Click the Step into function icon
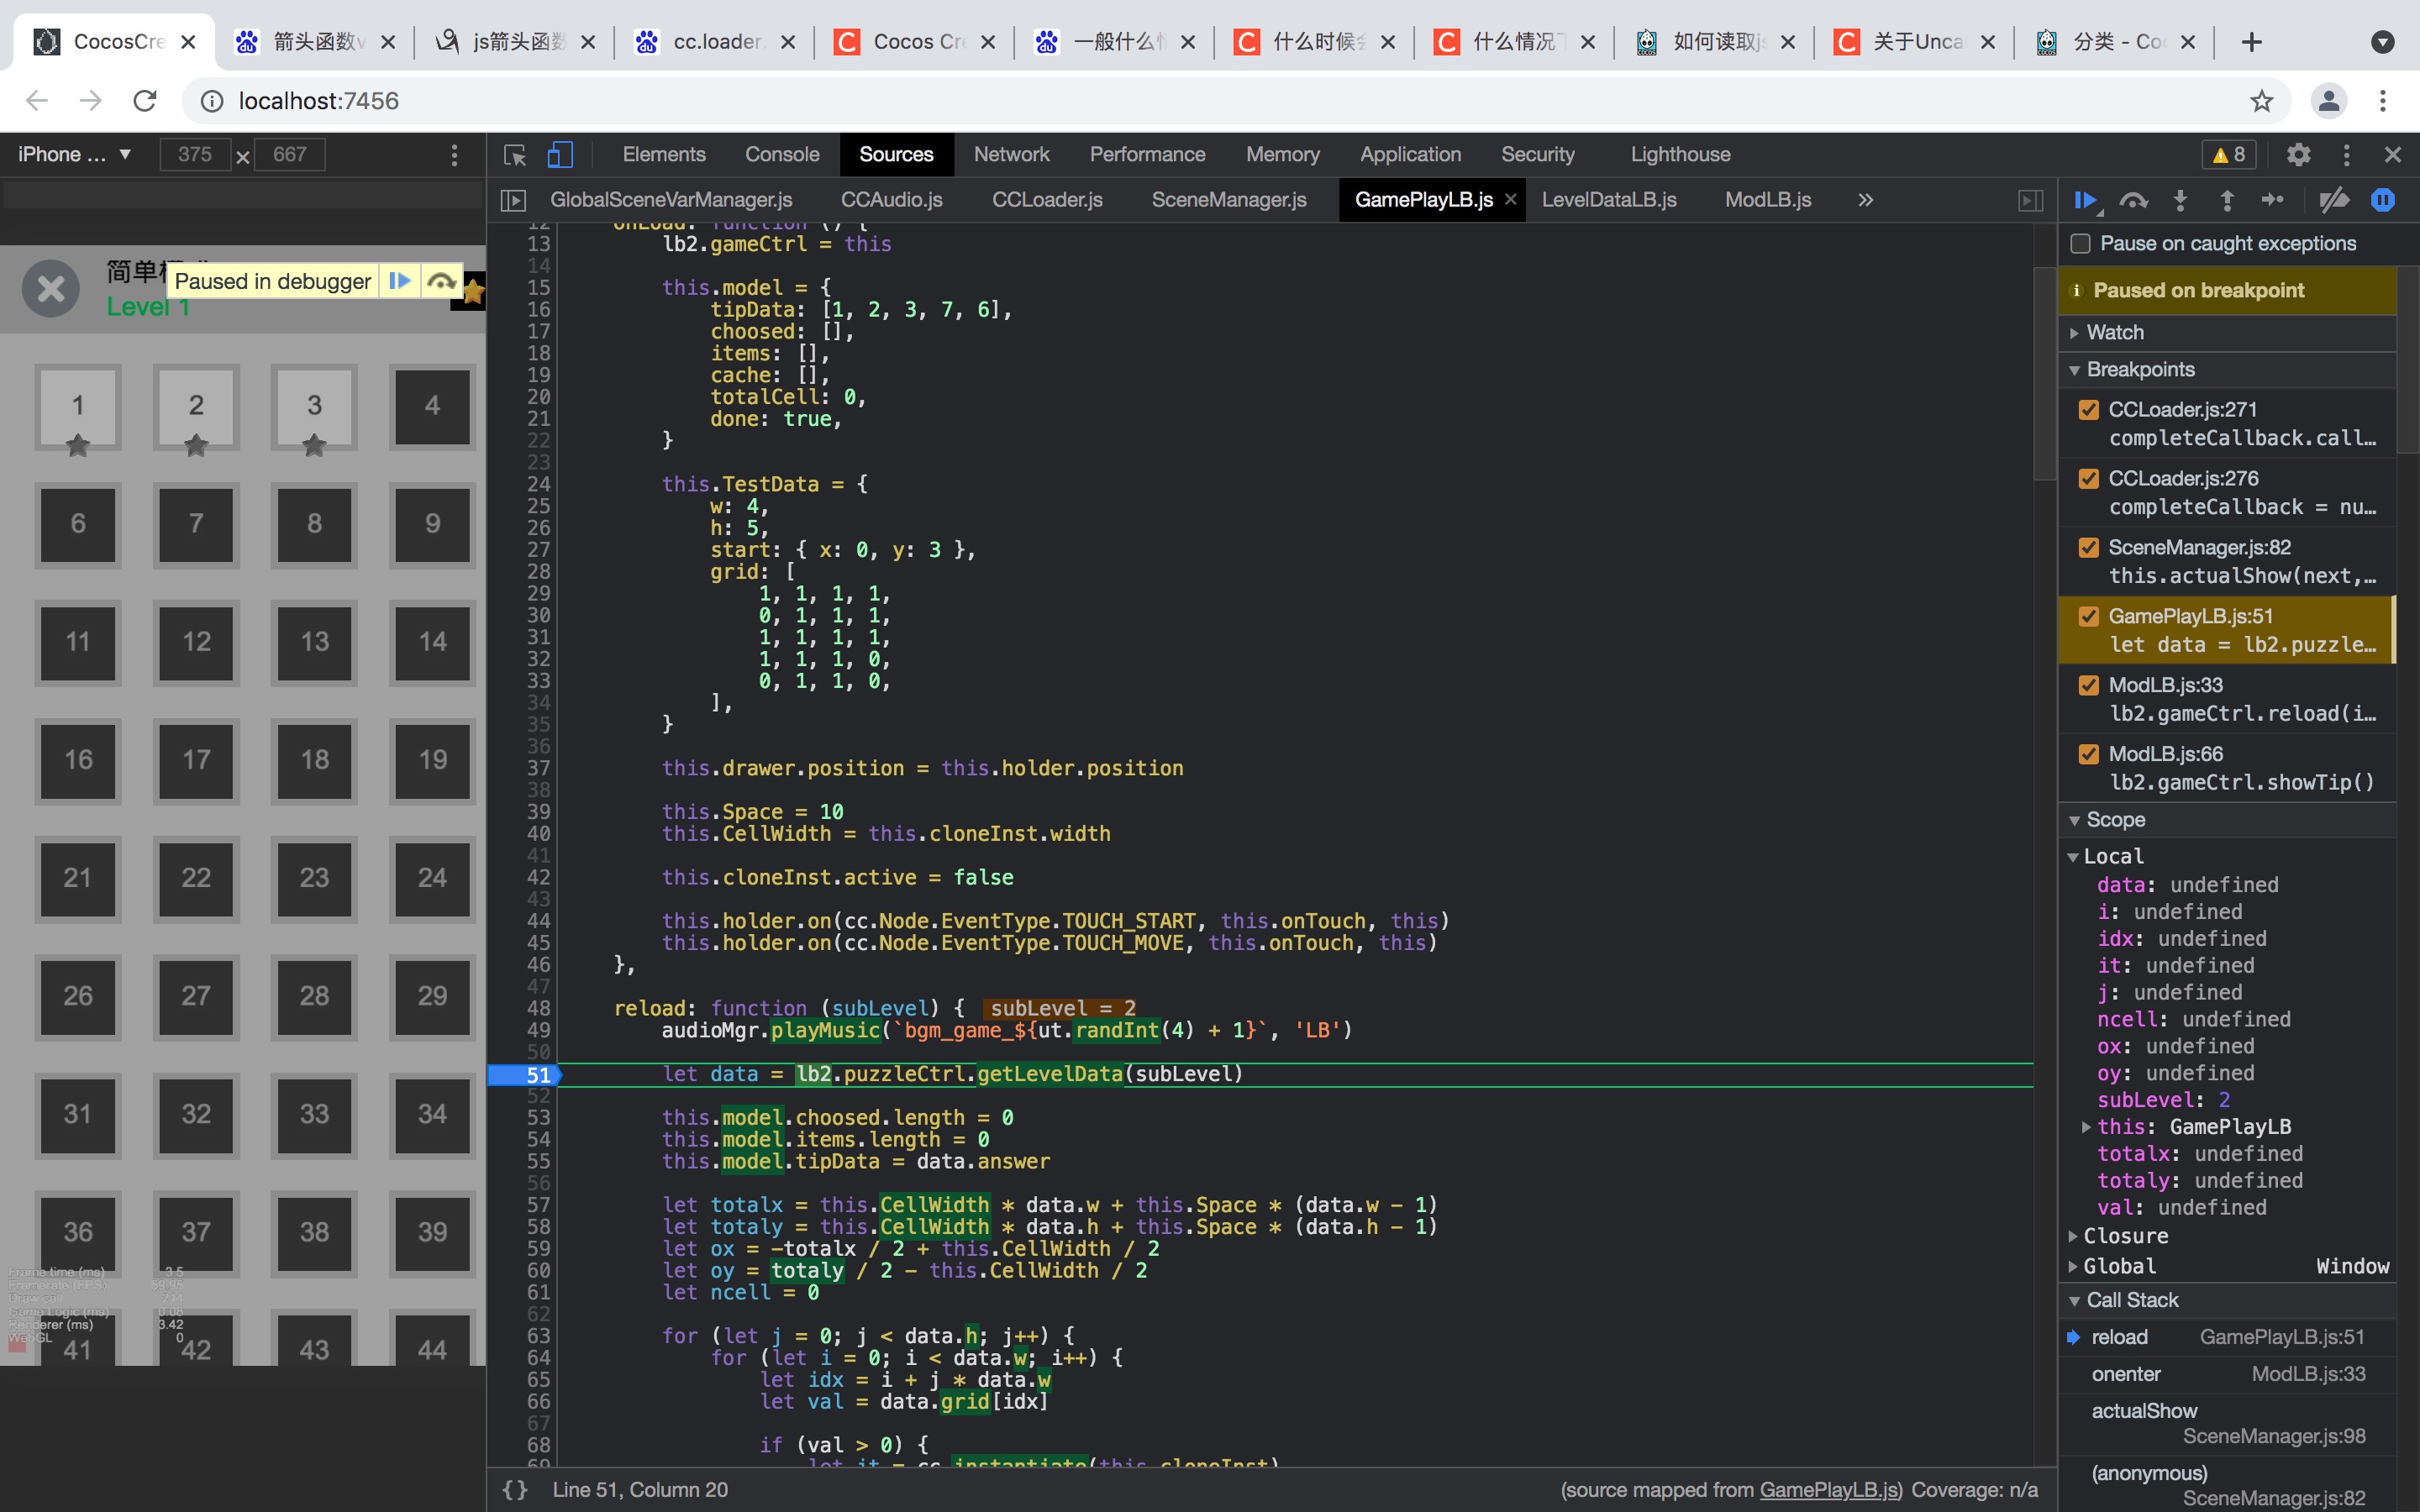Screen dimensions: 2420x1512 (x=2180, y=200)
